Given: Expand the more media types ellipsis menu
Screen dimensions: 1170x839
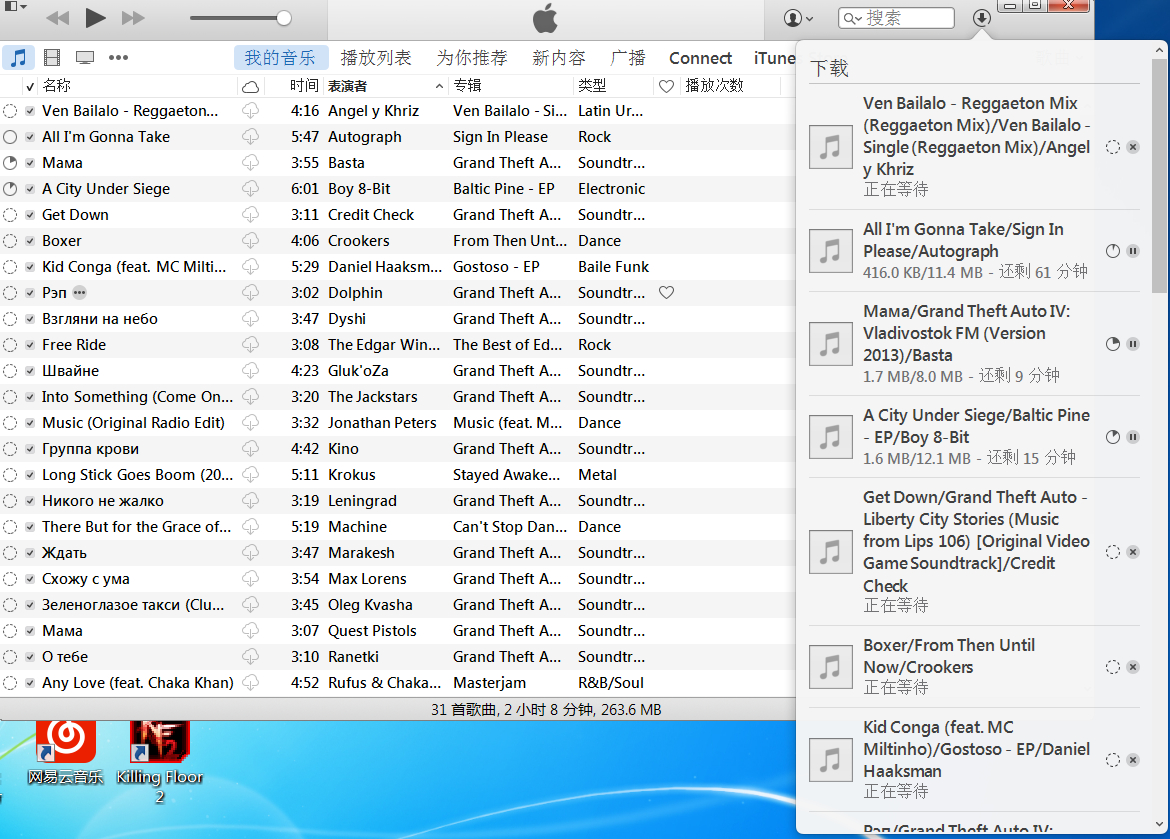Looking at the screenshot, I should (x=118, y=58).
